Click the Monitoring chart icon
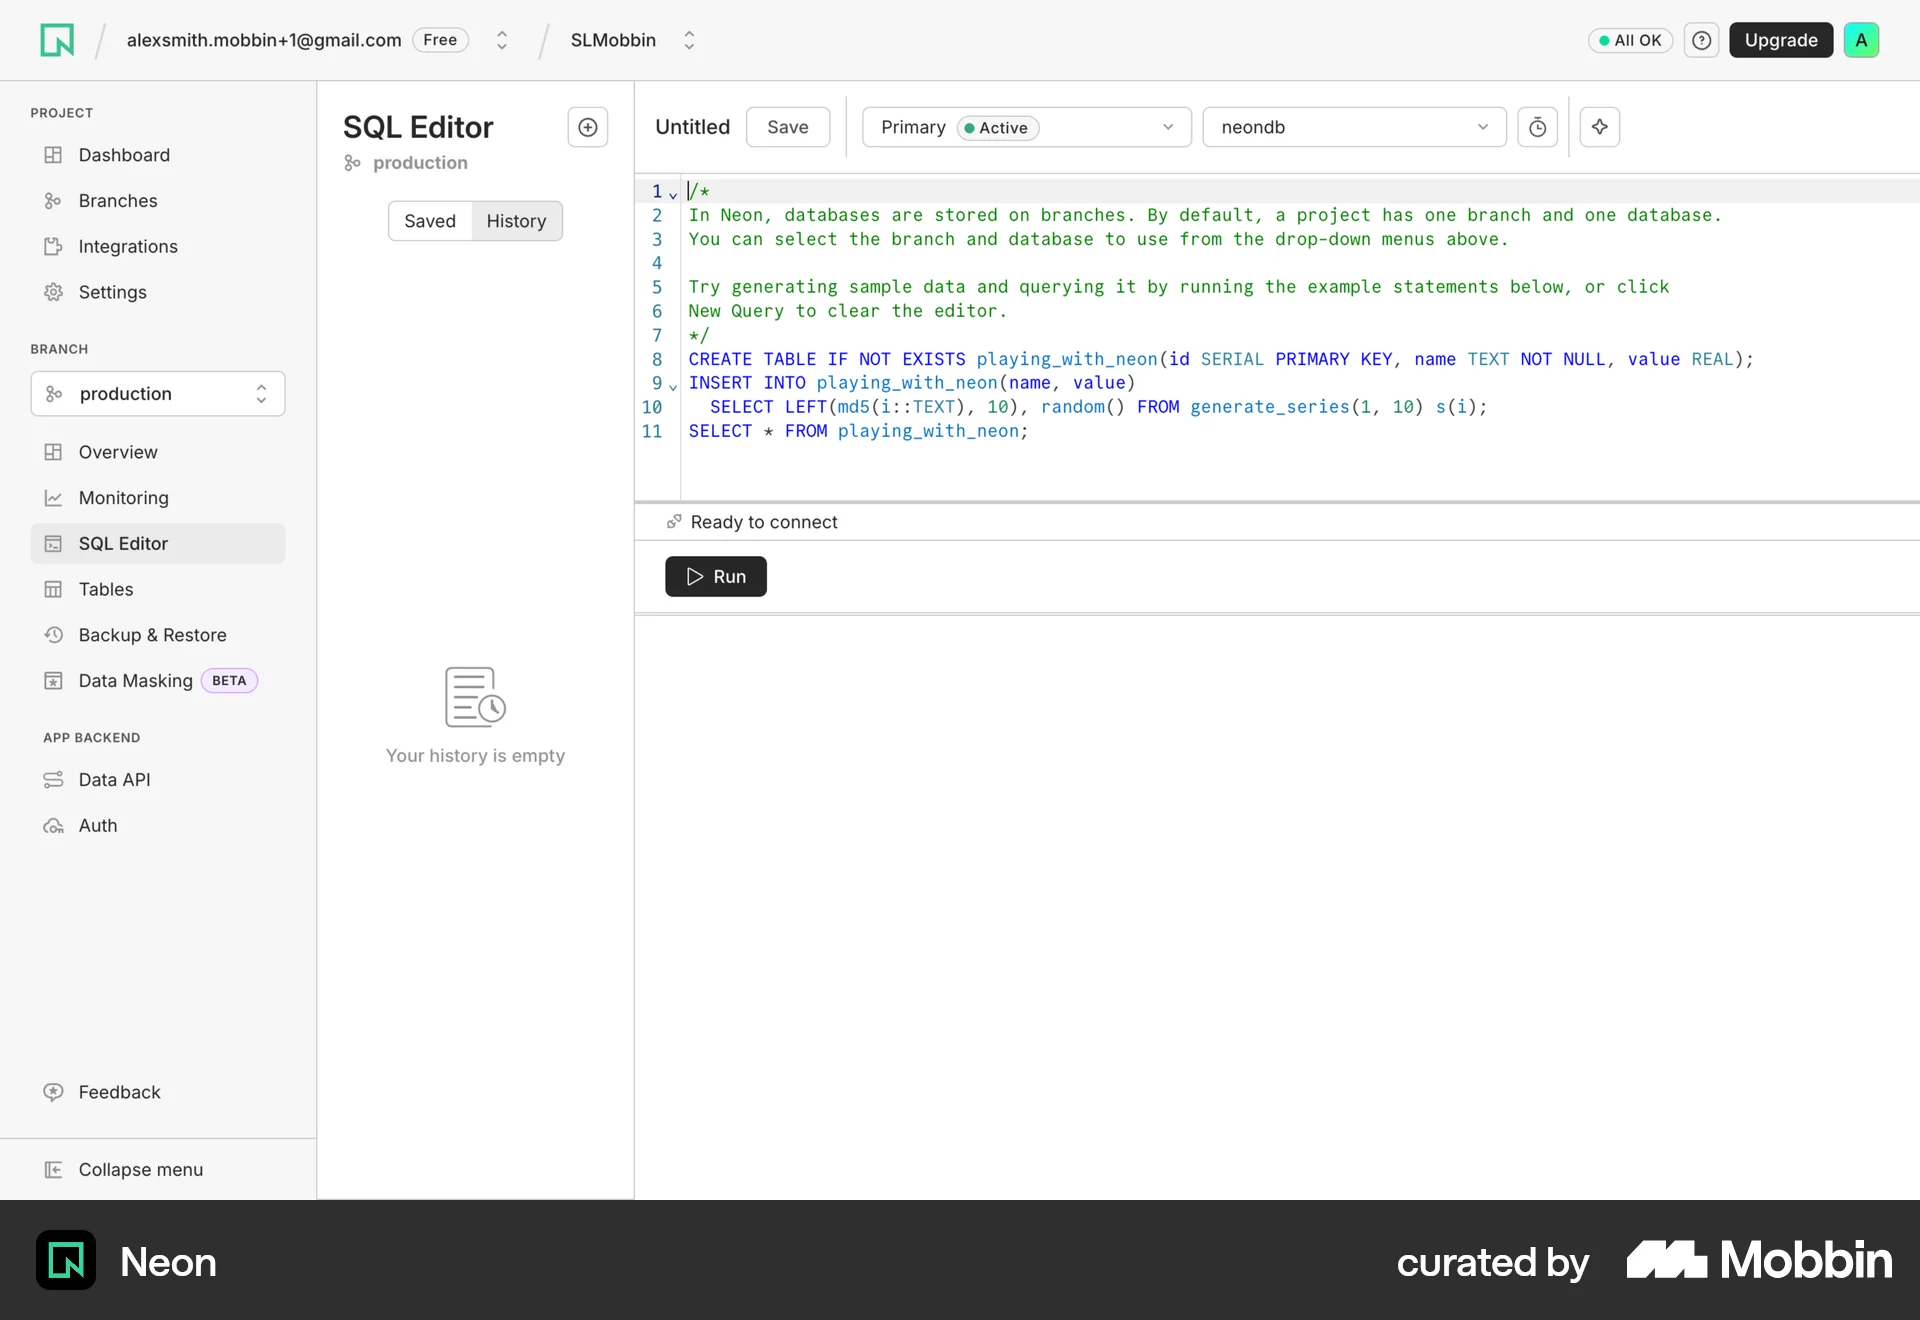The width and height of the screenshot is (1920, 1320). tap(53, 498)
